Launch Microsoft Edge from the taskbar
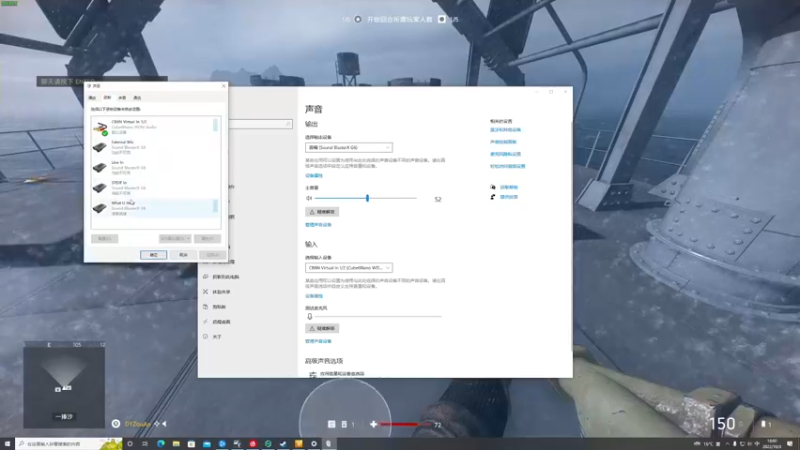This screenshot has width=800, height=450. tap(161, 444)
